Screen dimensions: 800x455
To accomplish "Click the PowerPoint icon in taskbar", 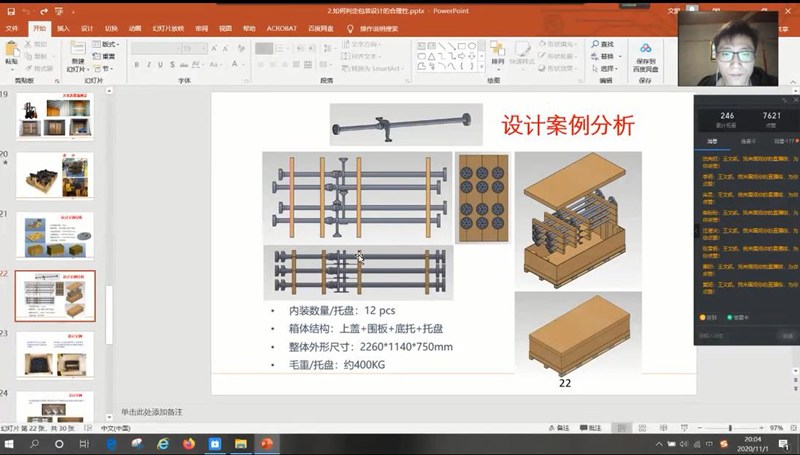I will point(267,443).
